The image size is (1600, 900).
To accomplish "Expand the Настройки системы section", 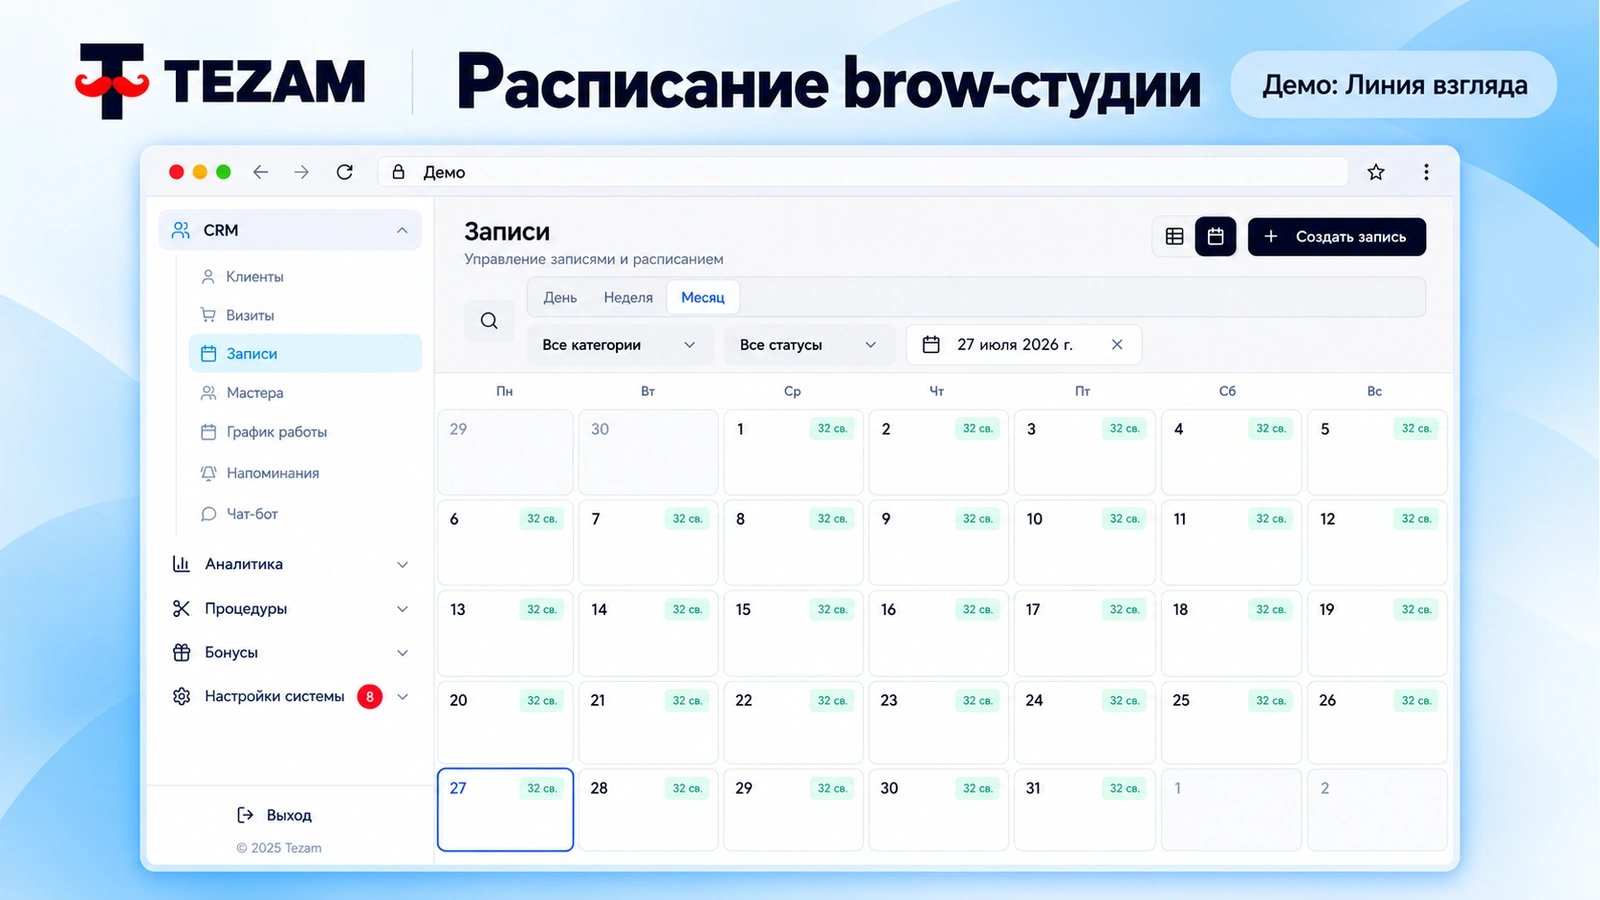I will pos(402,697).
